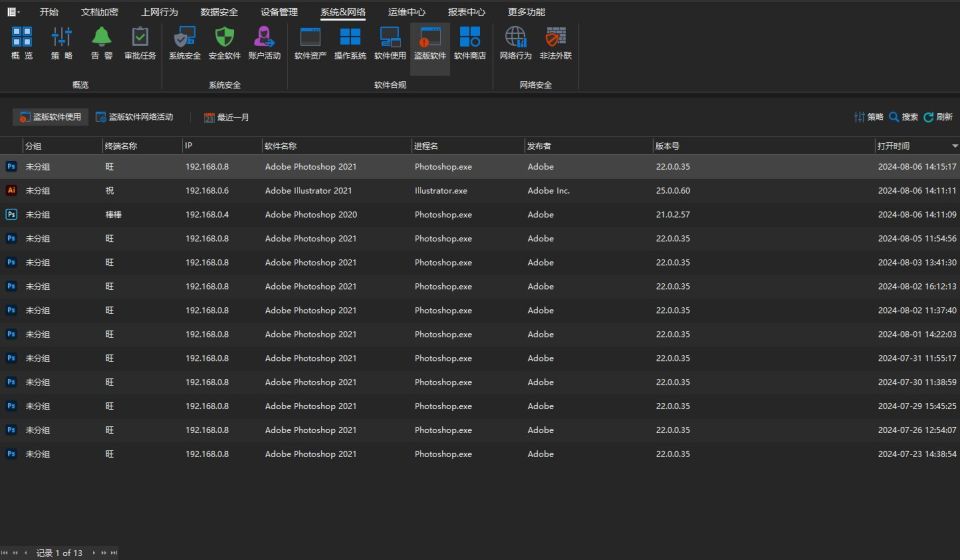Screen dimensions: 960x560
Task: Open the 概览 overview icon in ribbon
Action: click(x=21, y=37)
